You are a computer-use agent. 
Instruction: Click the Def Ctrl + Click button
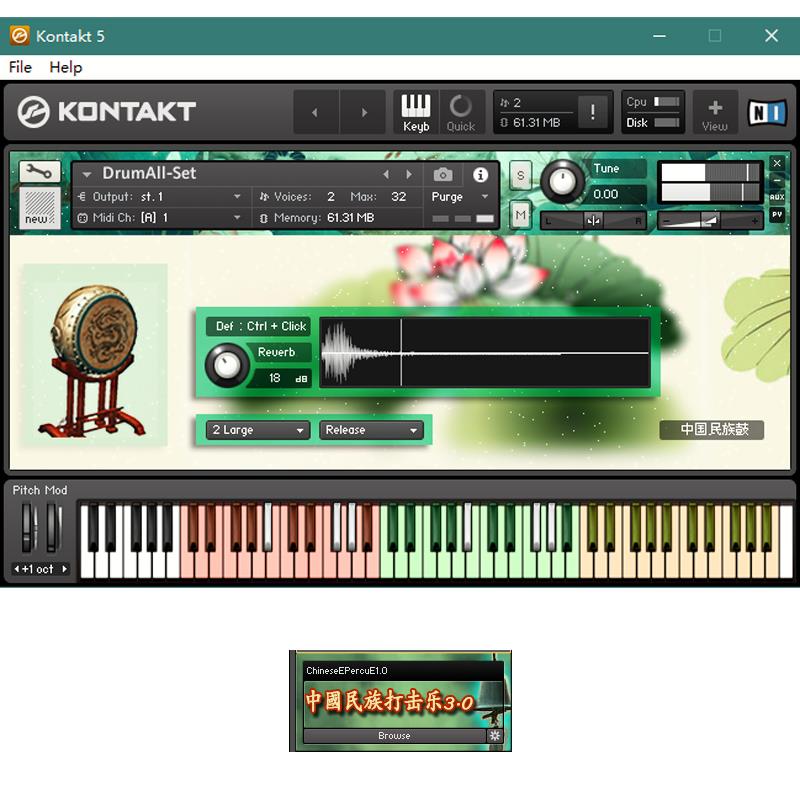click(x=257, y=326)
